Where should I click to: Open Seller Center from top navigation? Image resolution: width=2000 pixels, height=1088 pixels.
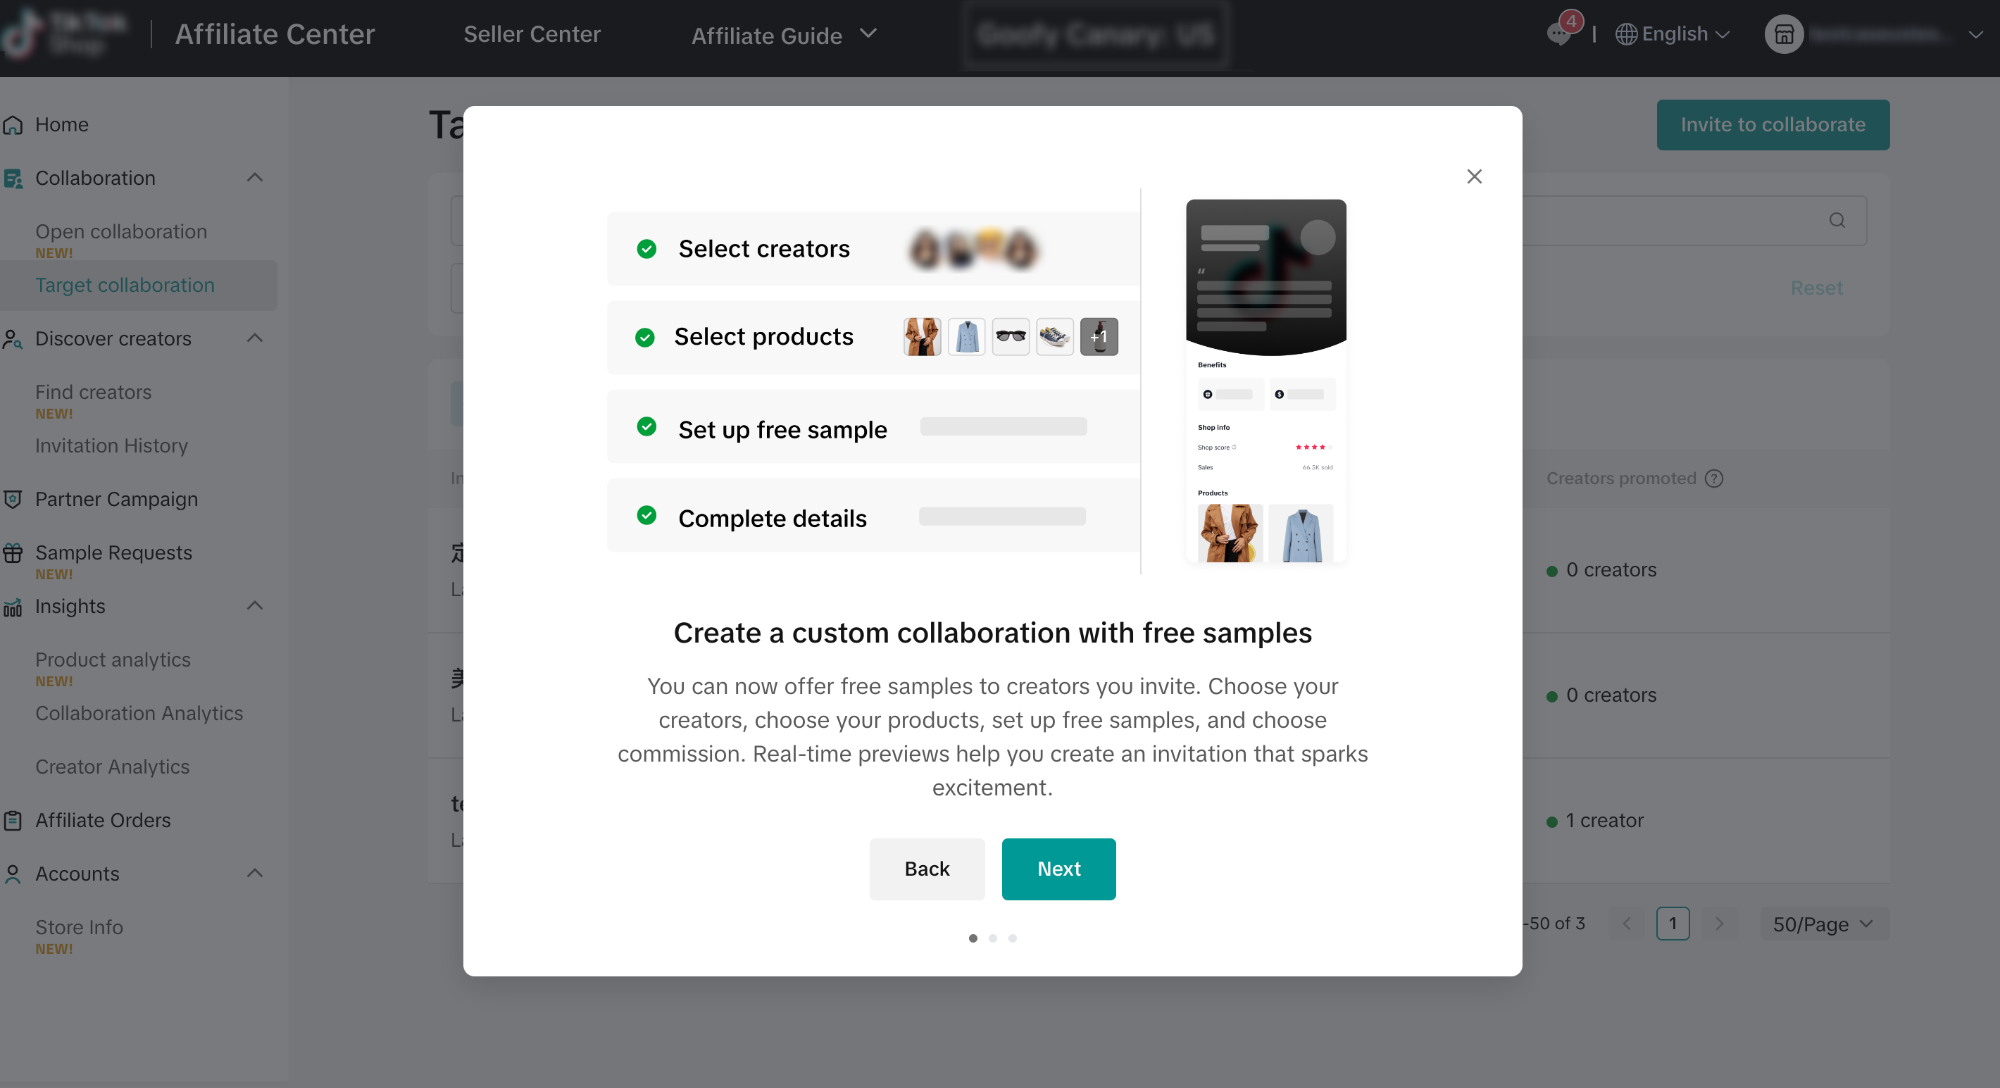click(532, 35)
